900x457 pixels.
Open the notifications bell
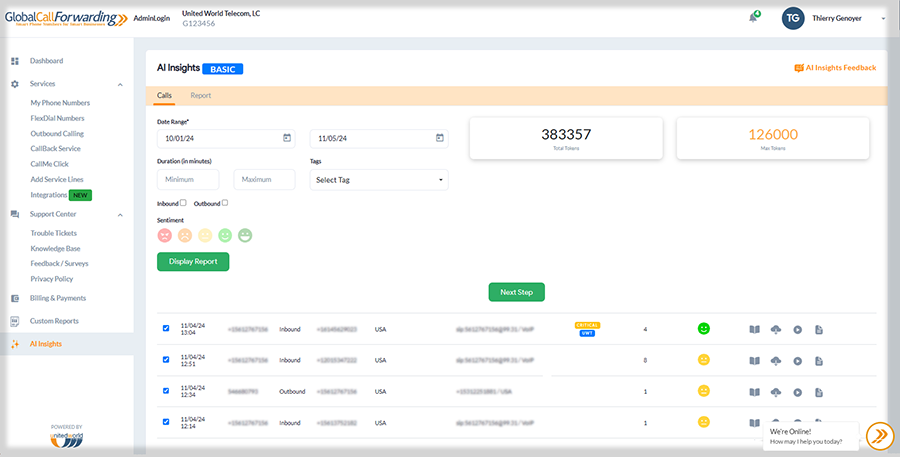click(x=753, y=18)
